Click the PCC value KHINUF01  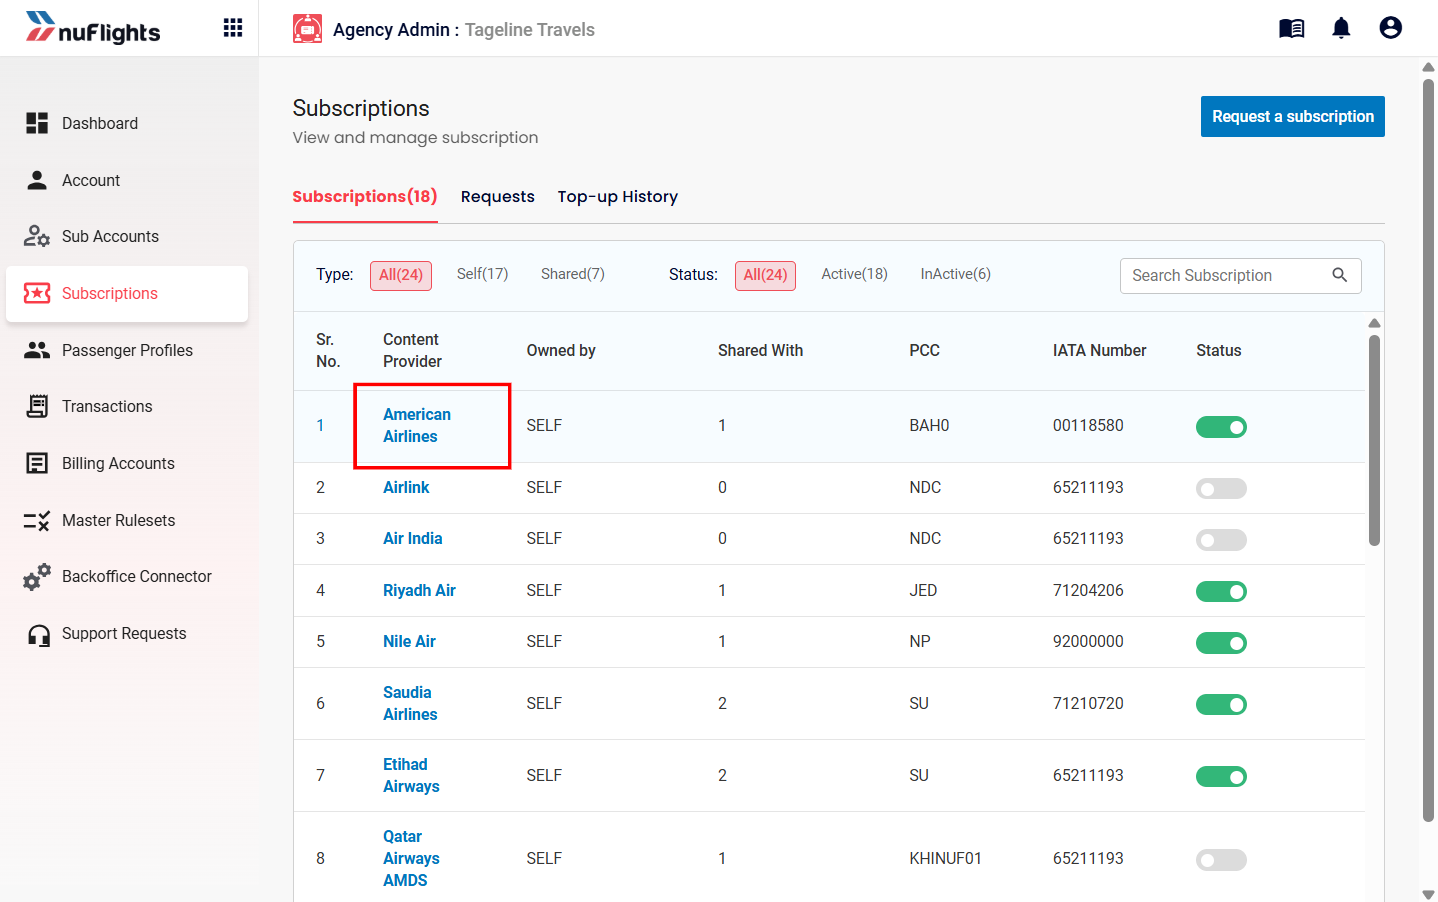point(945,858)
